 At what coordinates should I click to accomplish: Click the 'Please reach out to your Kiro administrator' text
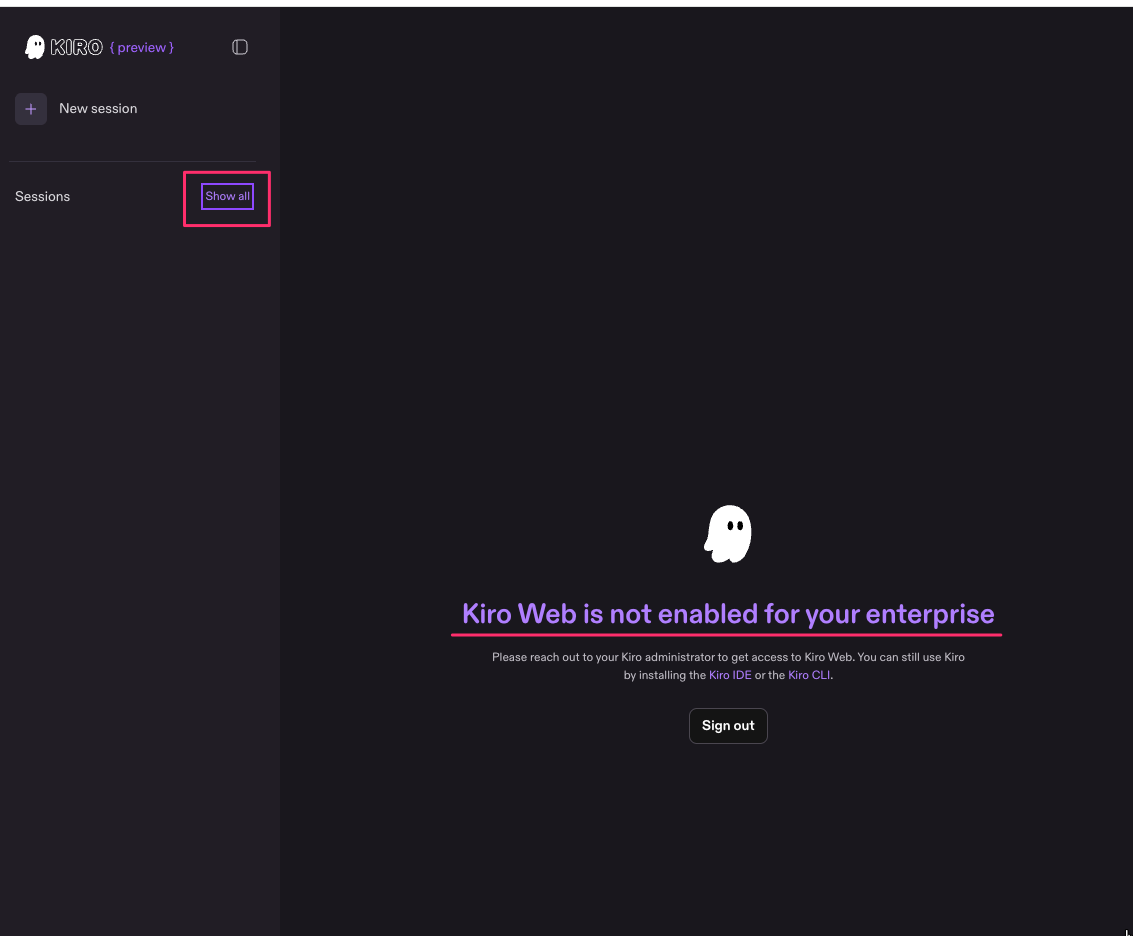pos(728,666)
